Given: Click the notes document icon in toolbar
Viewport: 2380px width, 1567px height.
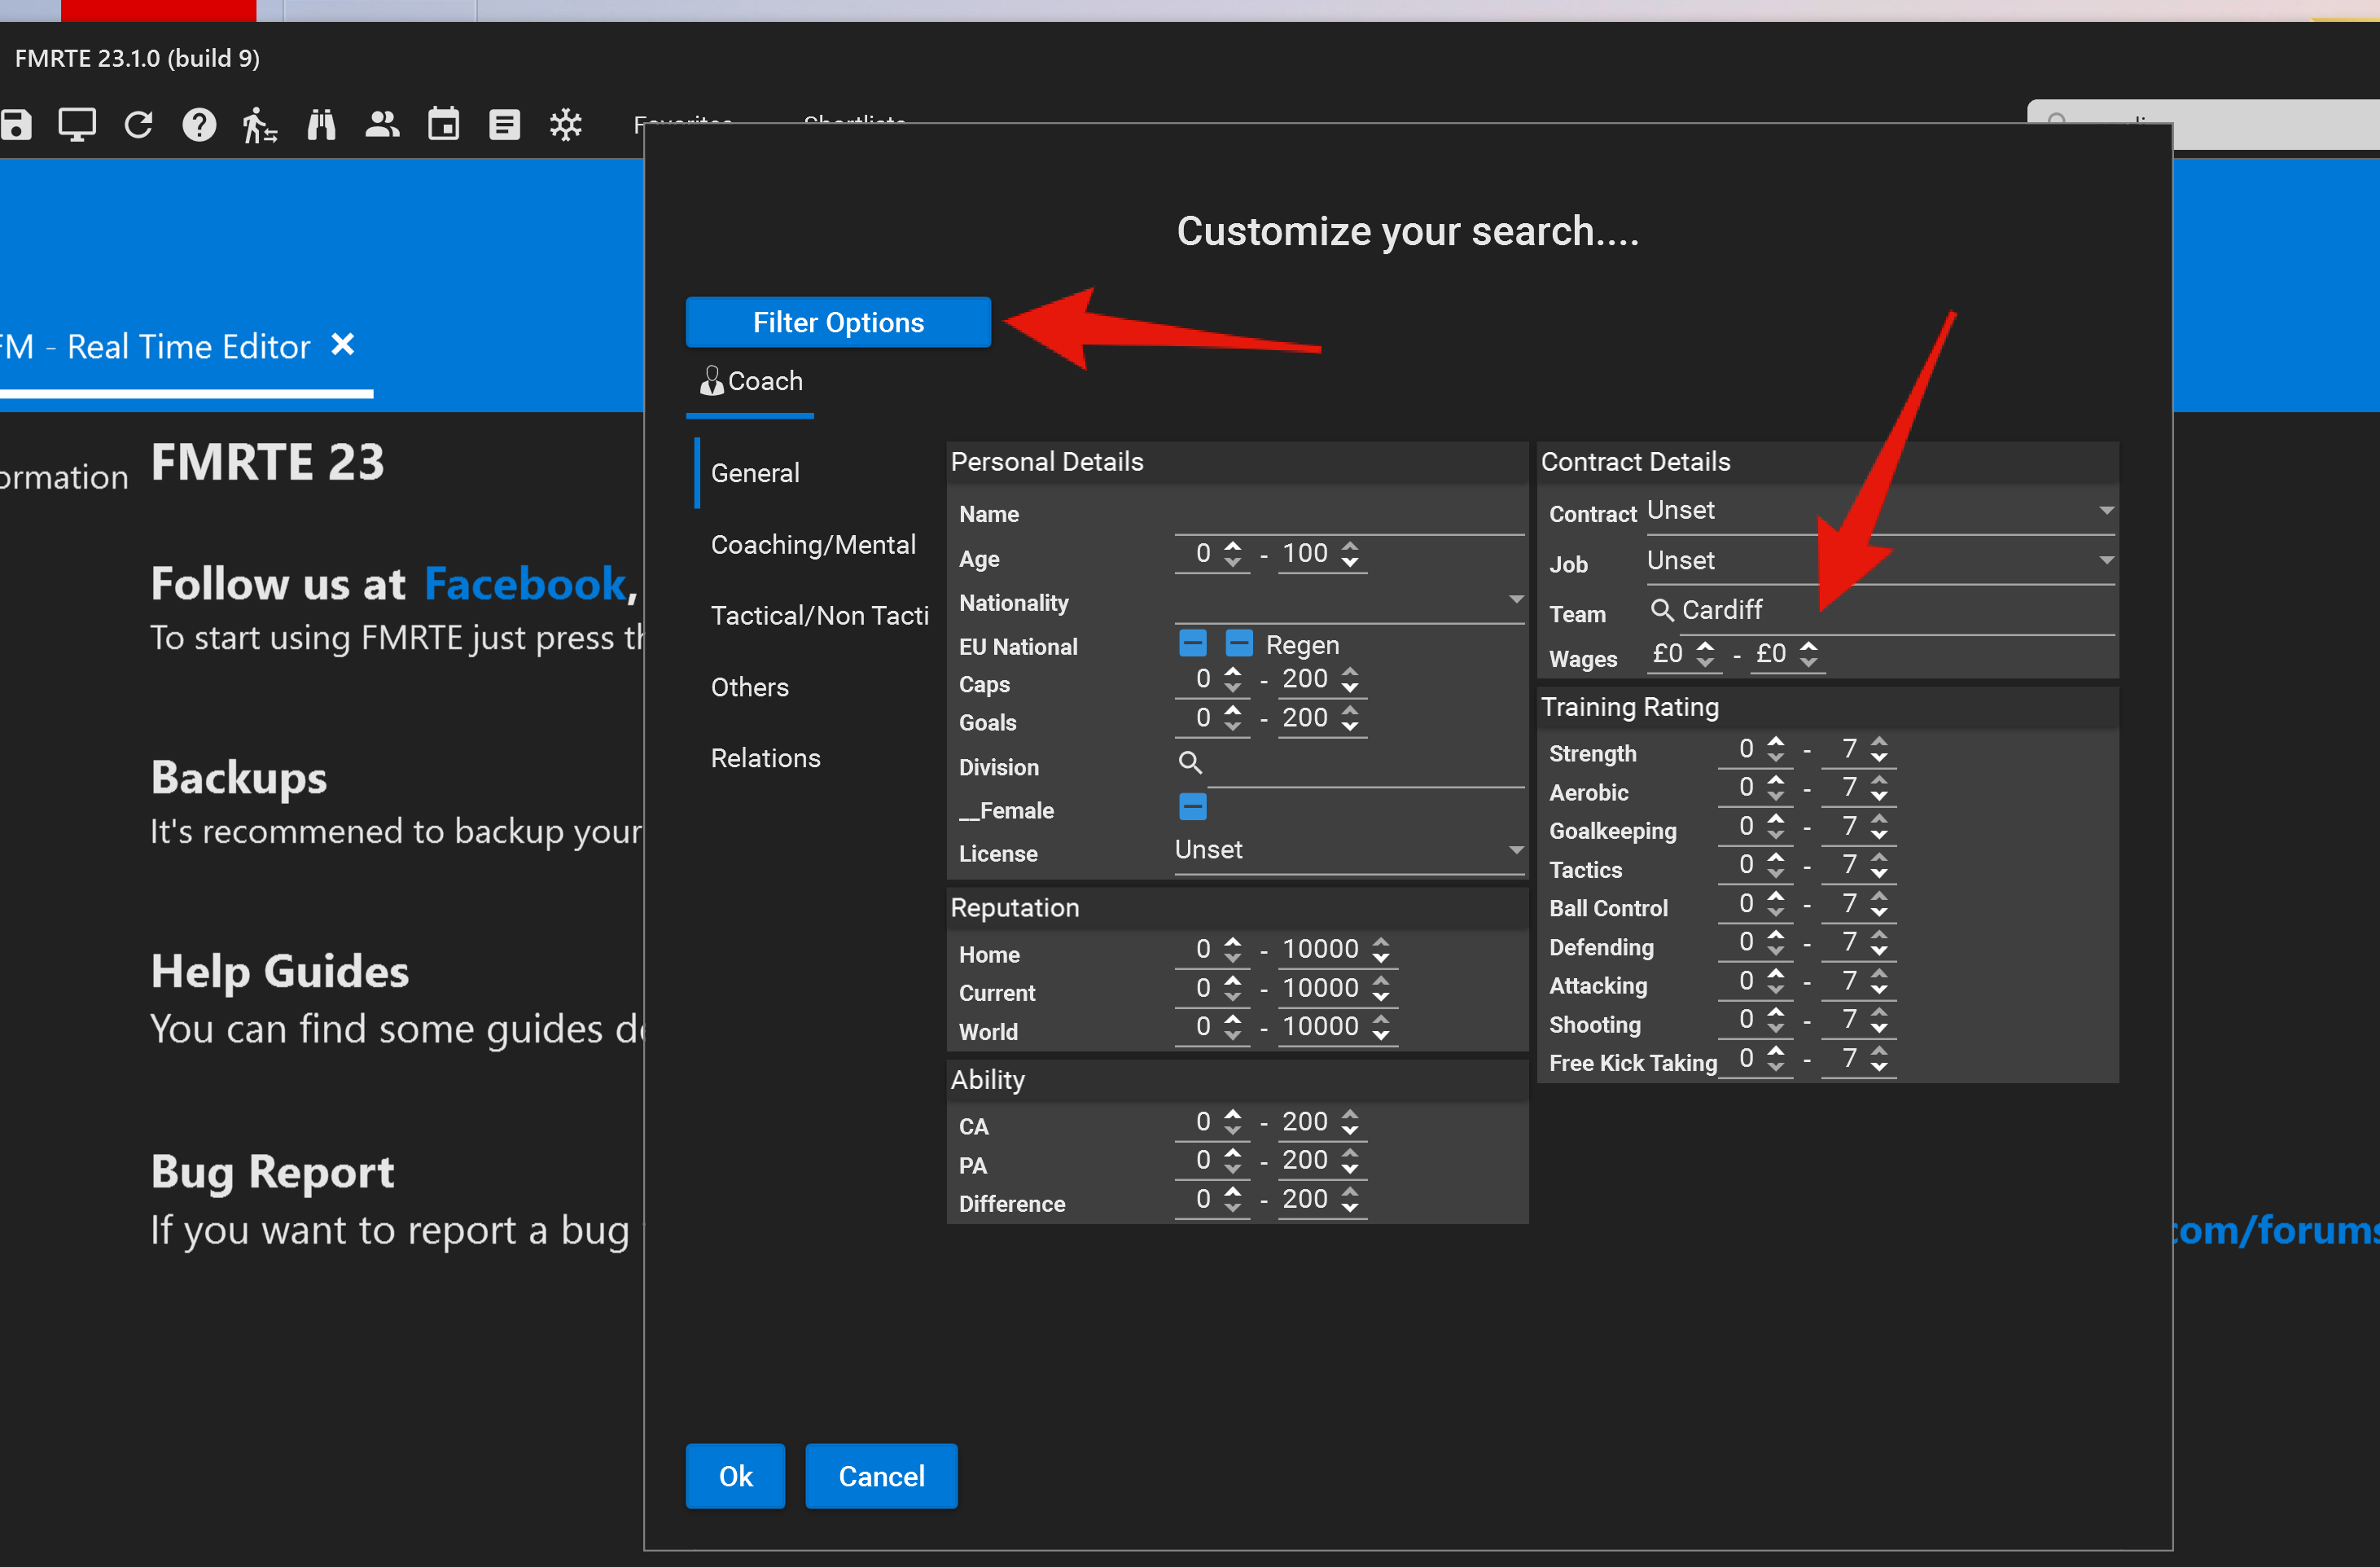Looking at the screenshot, I should [x=504, y=125].
